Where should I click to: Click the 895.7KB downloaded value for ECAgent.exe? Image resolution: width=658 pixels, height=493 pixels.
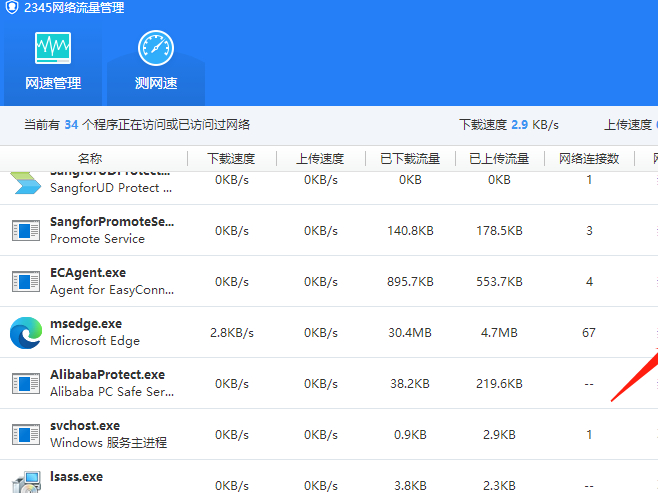tap(410, 282)
